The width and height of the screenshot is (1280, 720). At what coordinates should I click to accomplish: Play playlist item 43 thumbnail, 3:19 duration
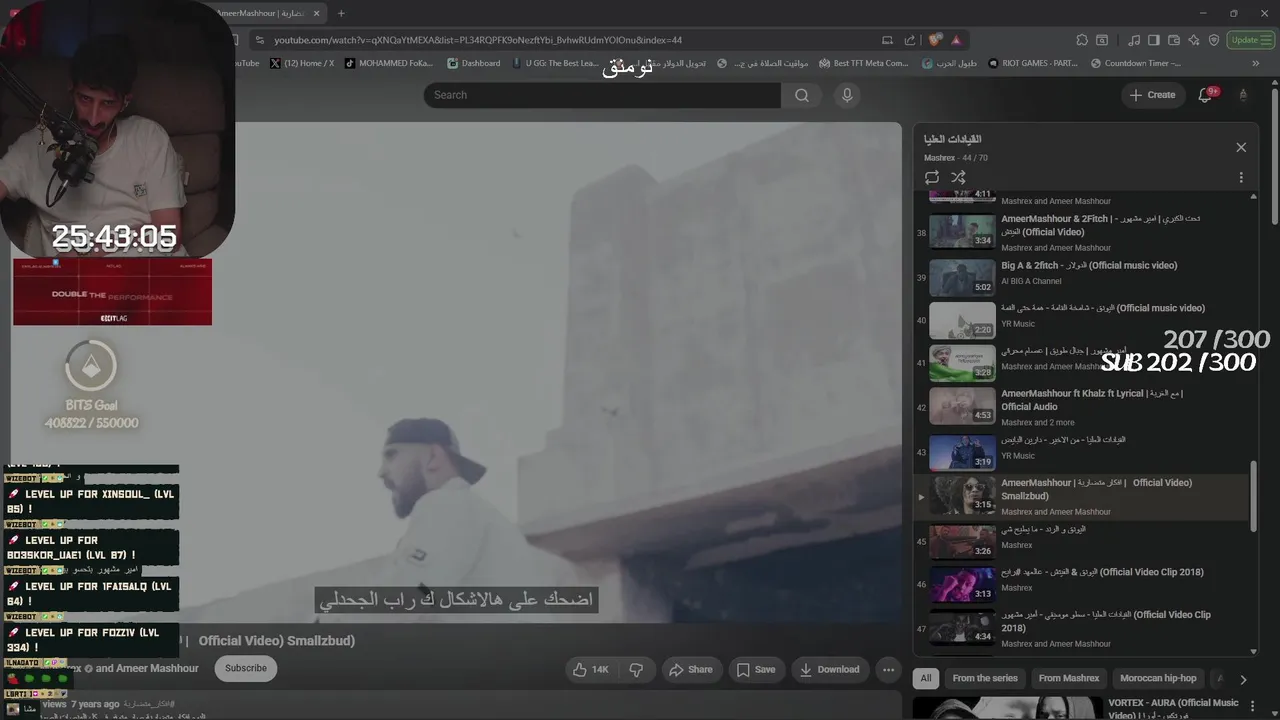[x=962, y=451]
